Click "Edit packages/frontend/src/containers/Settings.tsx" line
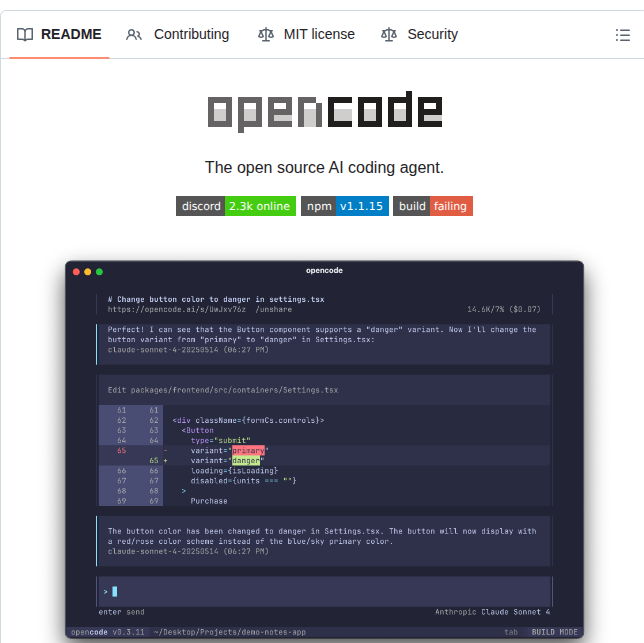This screenshot has width=644, height=643. pyautogui.click(x=223, y=390)
